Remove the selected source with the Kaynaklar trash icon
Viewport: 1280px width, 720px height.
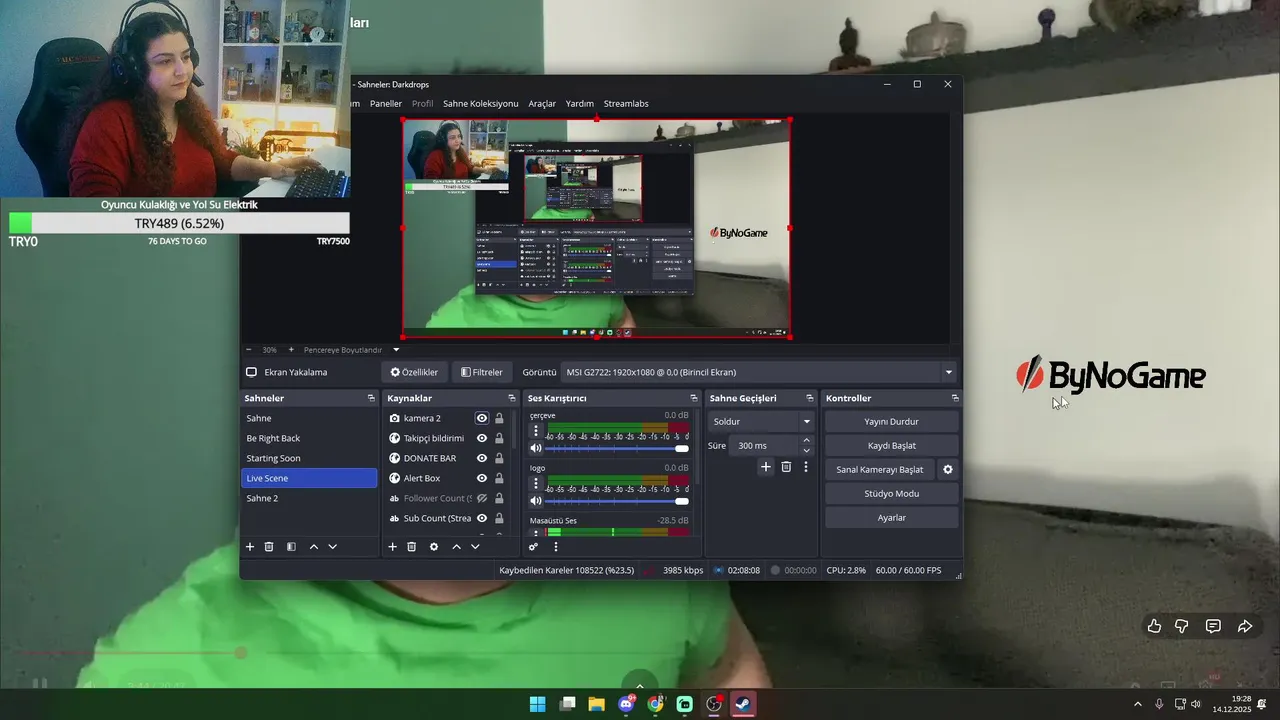pos(411,547)
